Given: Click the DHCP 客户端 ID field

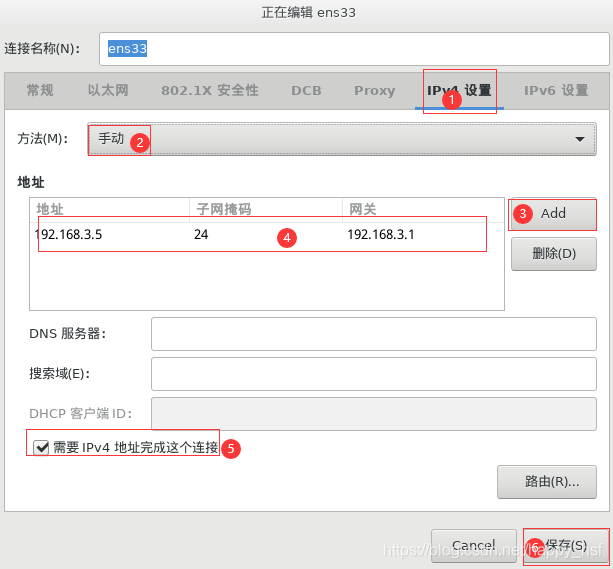Looking at the screenshot, I should pyautogui.click(x=374, y=414).
